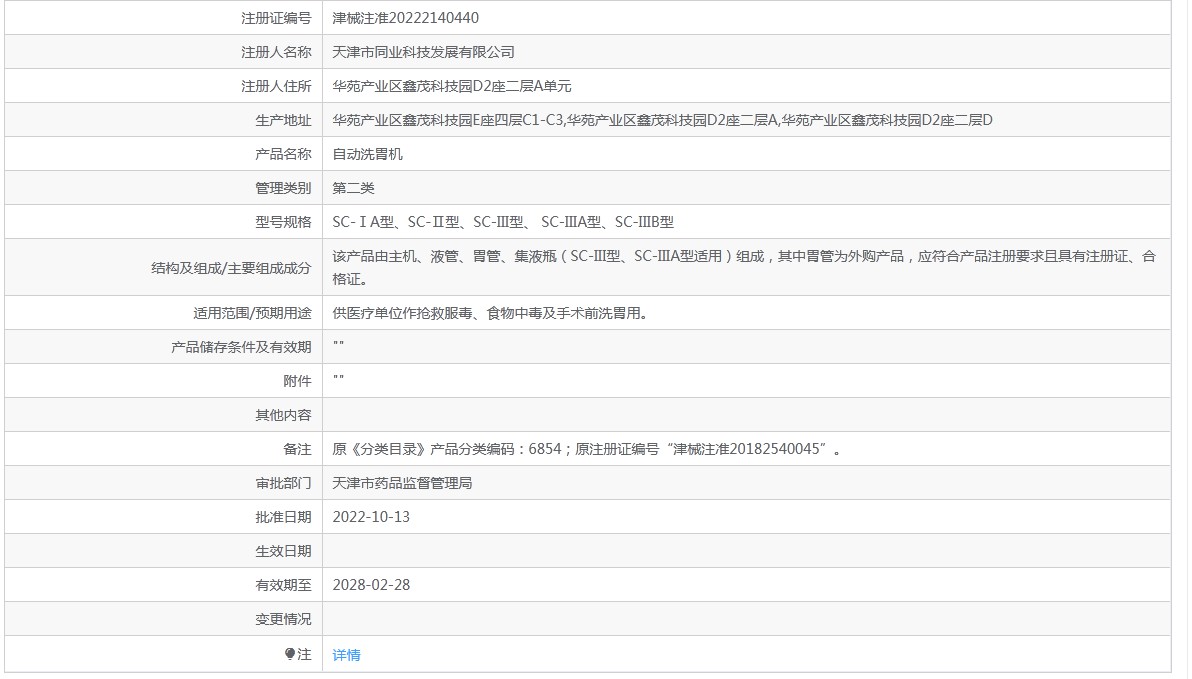Click the composition text starting 该产品由主机
The height and width of the screenshot is (679, 1192).
[x=744, y=268]
